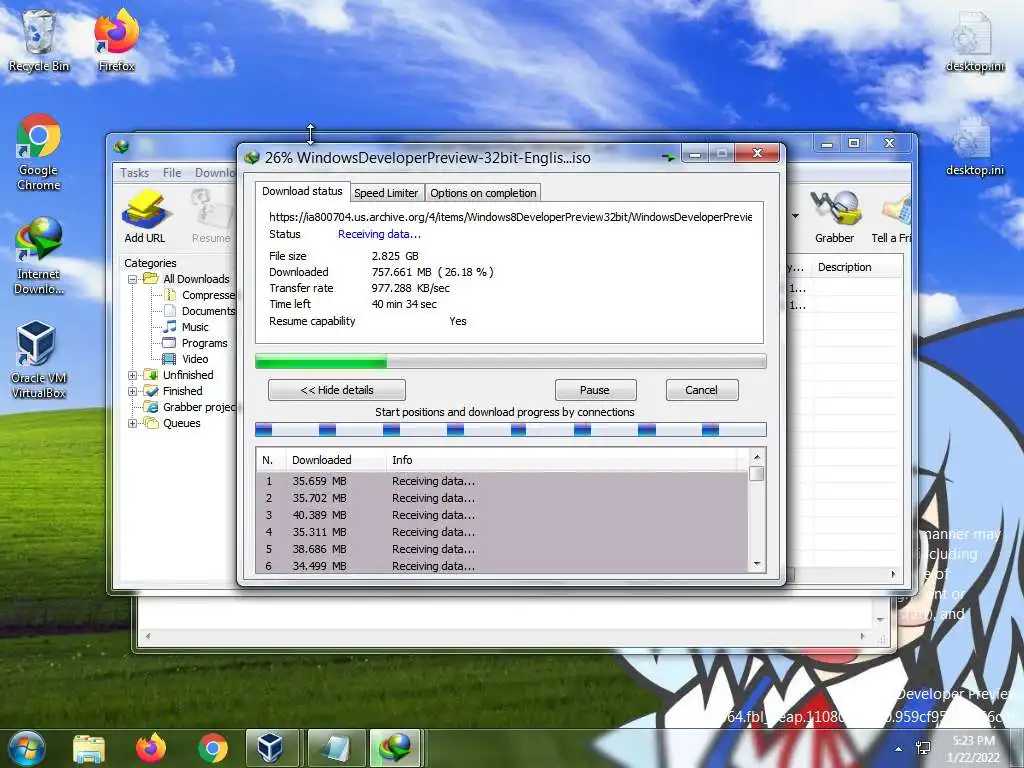Click the Resume toolbar icon
The image size is (1024, 768).
click(211, 217)
